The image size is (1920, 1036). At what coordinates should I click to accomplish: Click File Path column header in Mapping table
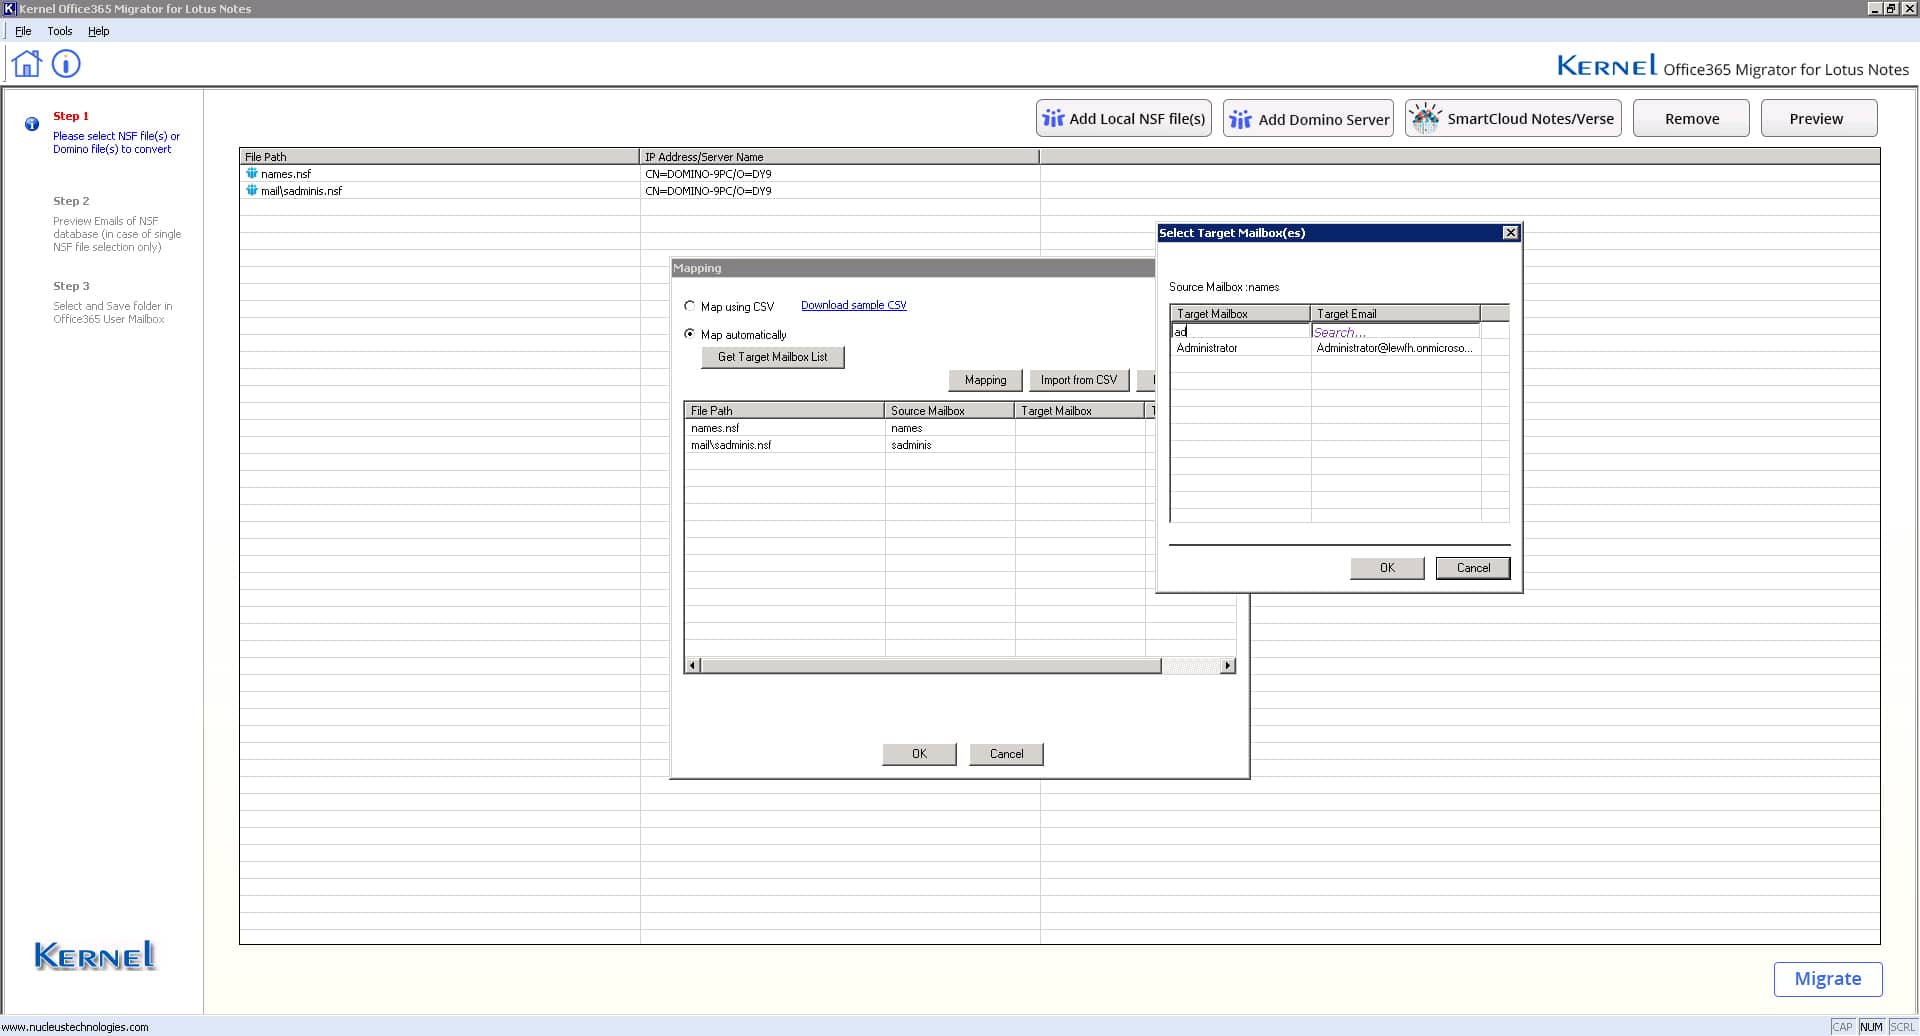pos(785,411)
